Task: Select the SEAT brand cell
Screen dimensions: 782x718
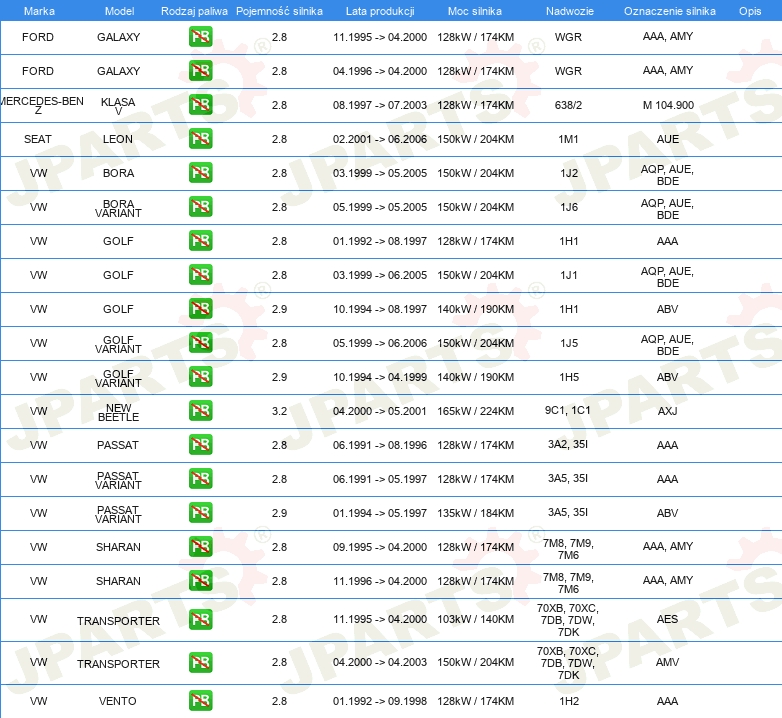Action: coord(38,139)
